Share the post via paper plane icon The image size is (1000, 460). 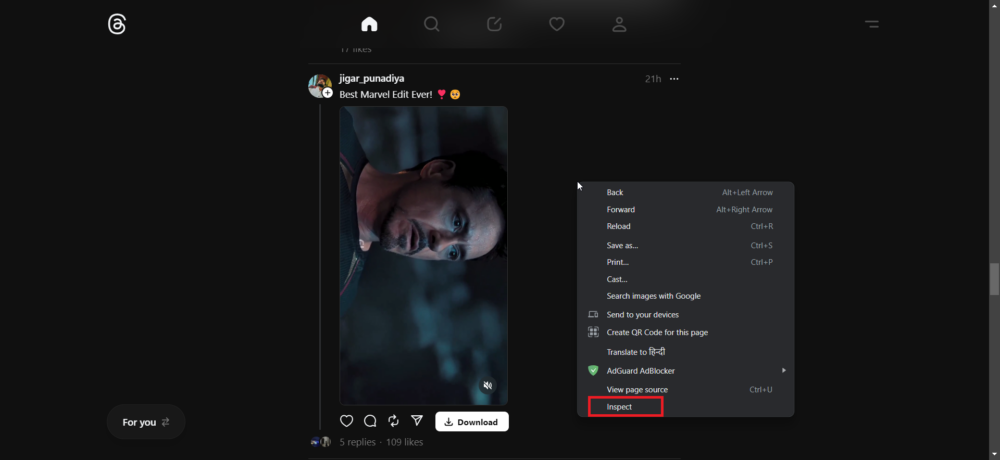point(417,421)
